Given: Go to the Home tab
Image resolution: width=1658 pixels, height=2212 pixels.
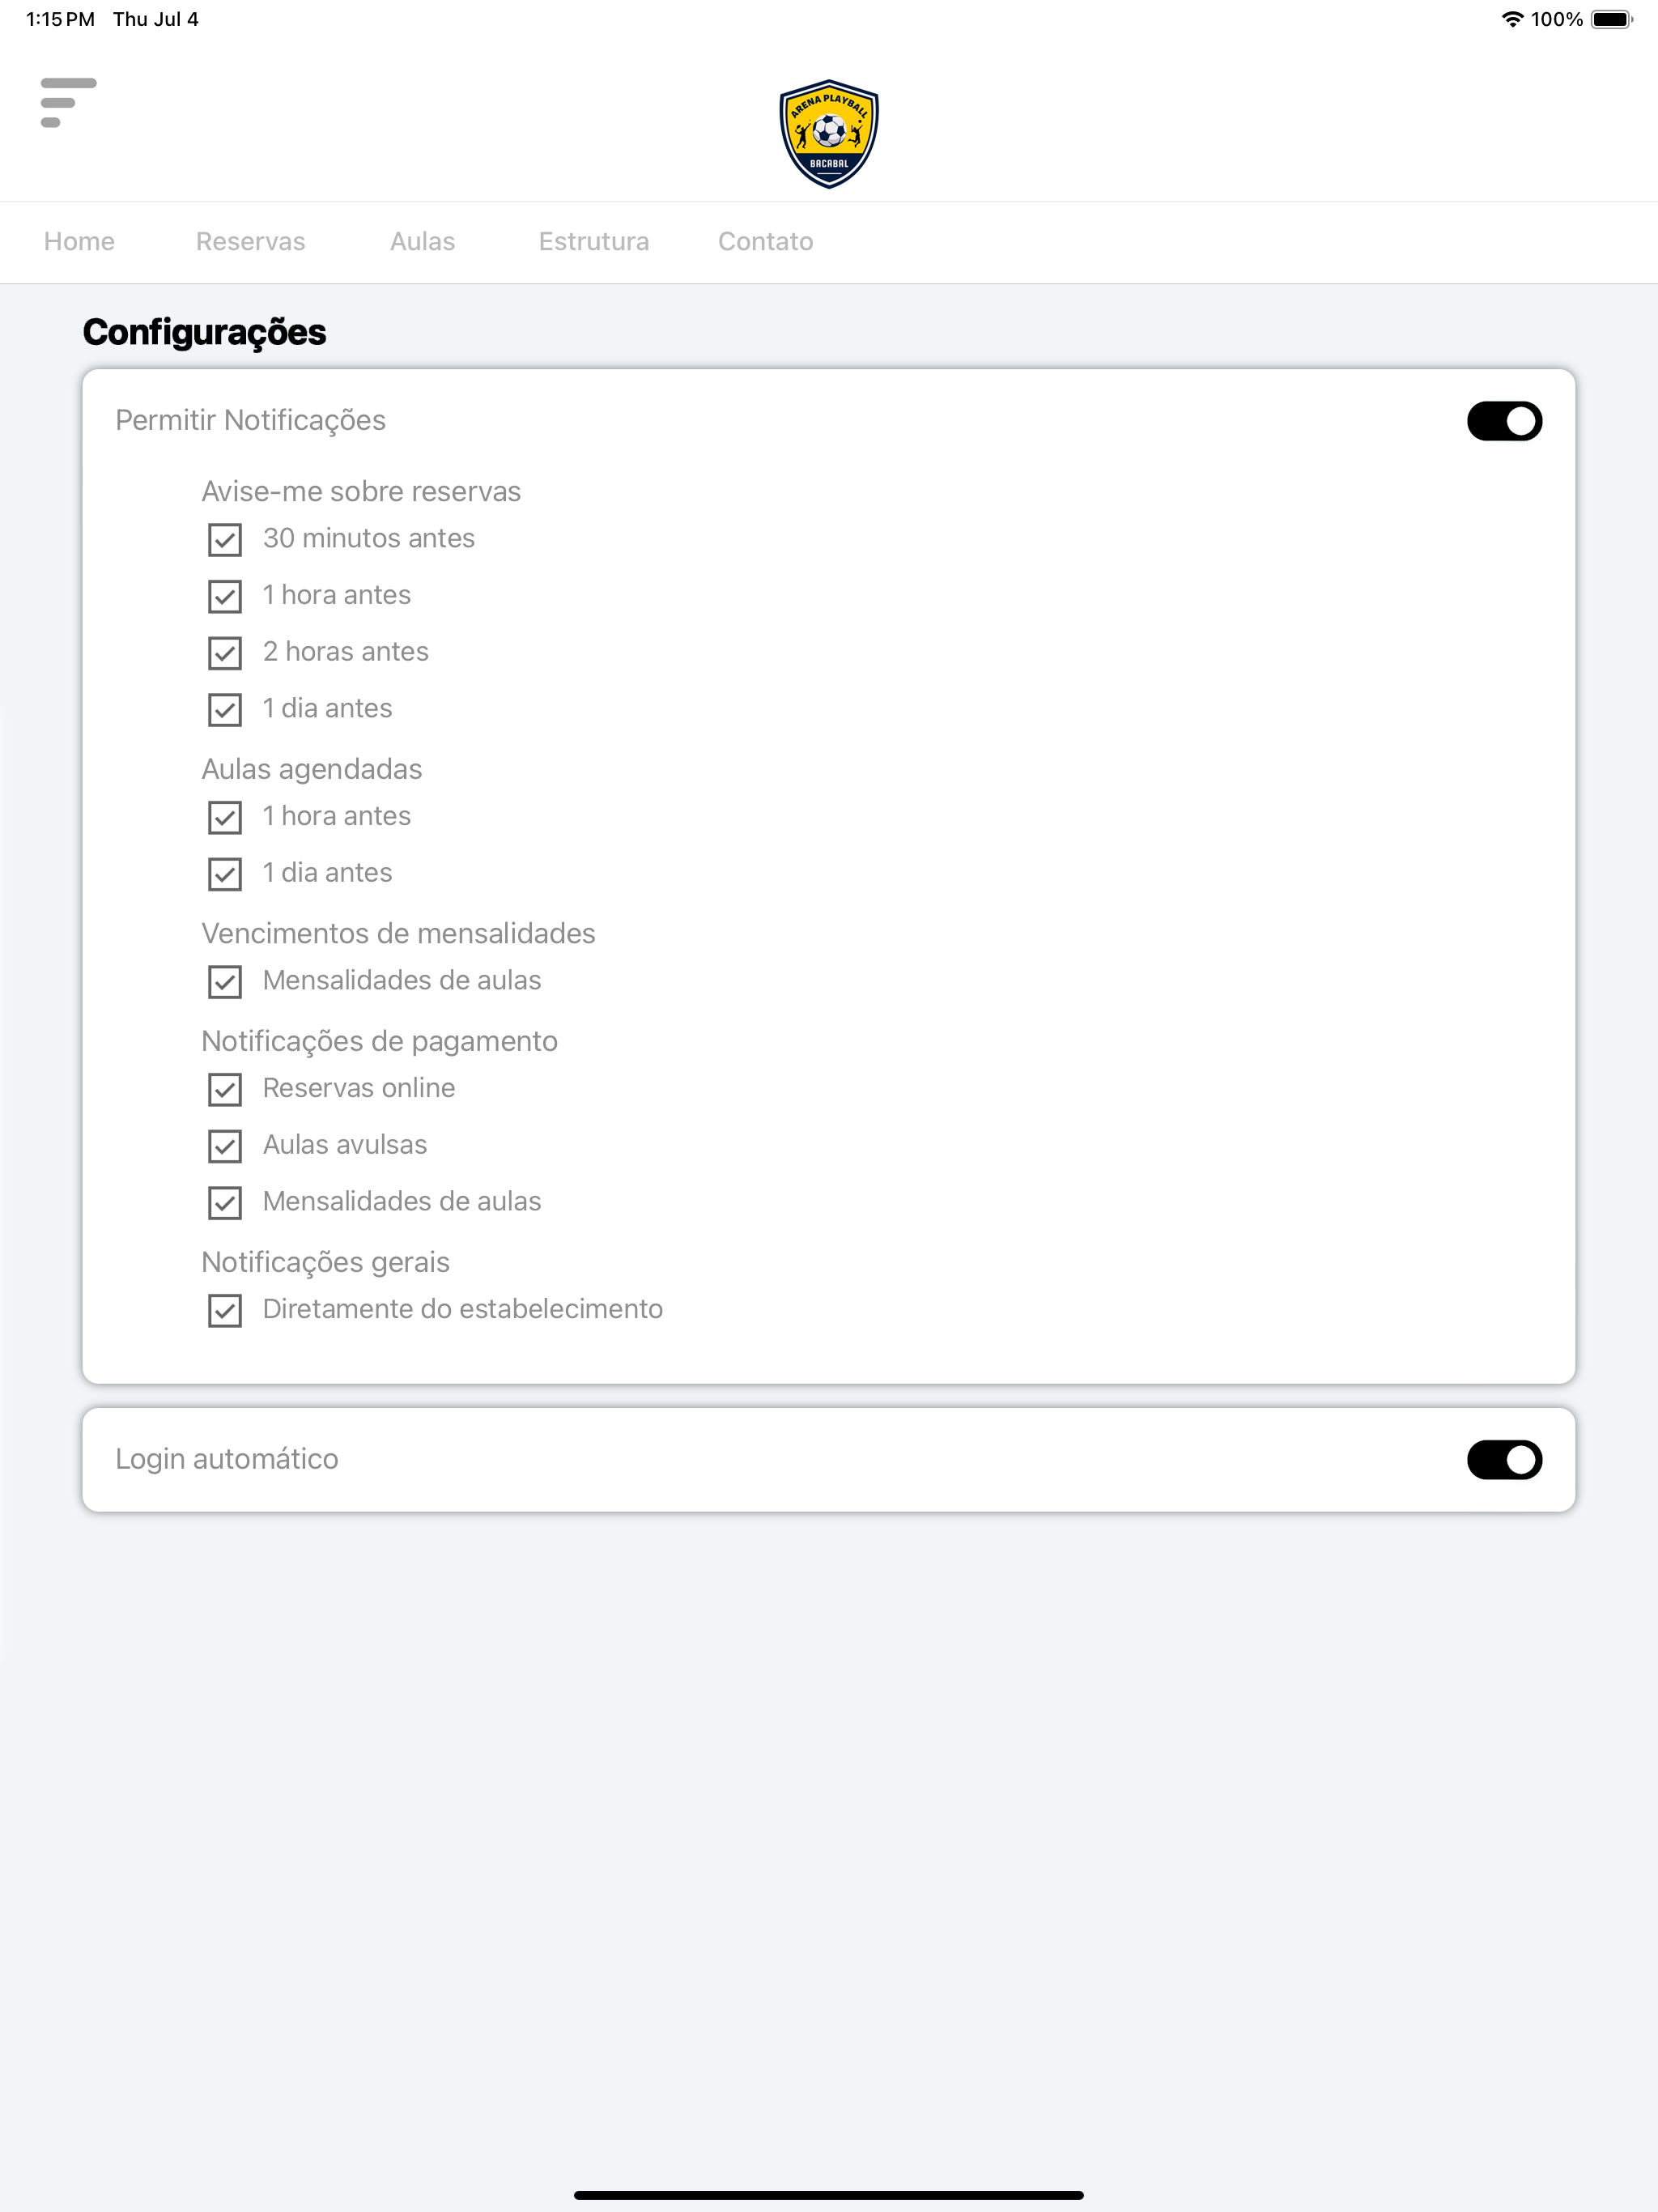Looking at the screenshot, I should pos(79,242).
